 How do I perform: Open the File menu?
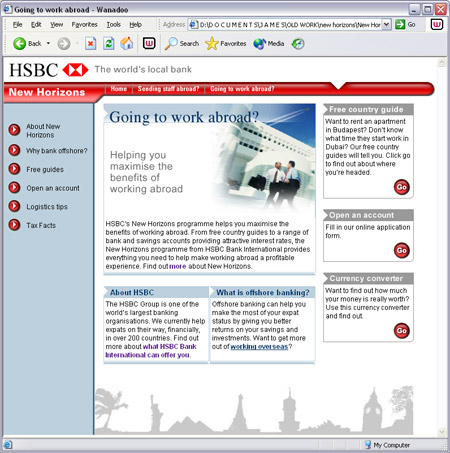[x=17, y=25]
